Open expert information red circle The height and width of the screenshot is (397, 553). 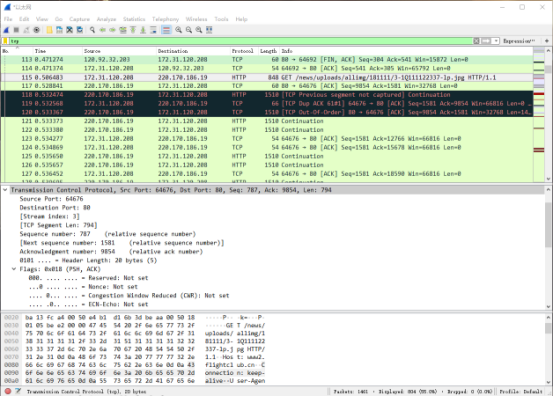tap(8, 391)
